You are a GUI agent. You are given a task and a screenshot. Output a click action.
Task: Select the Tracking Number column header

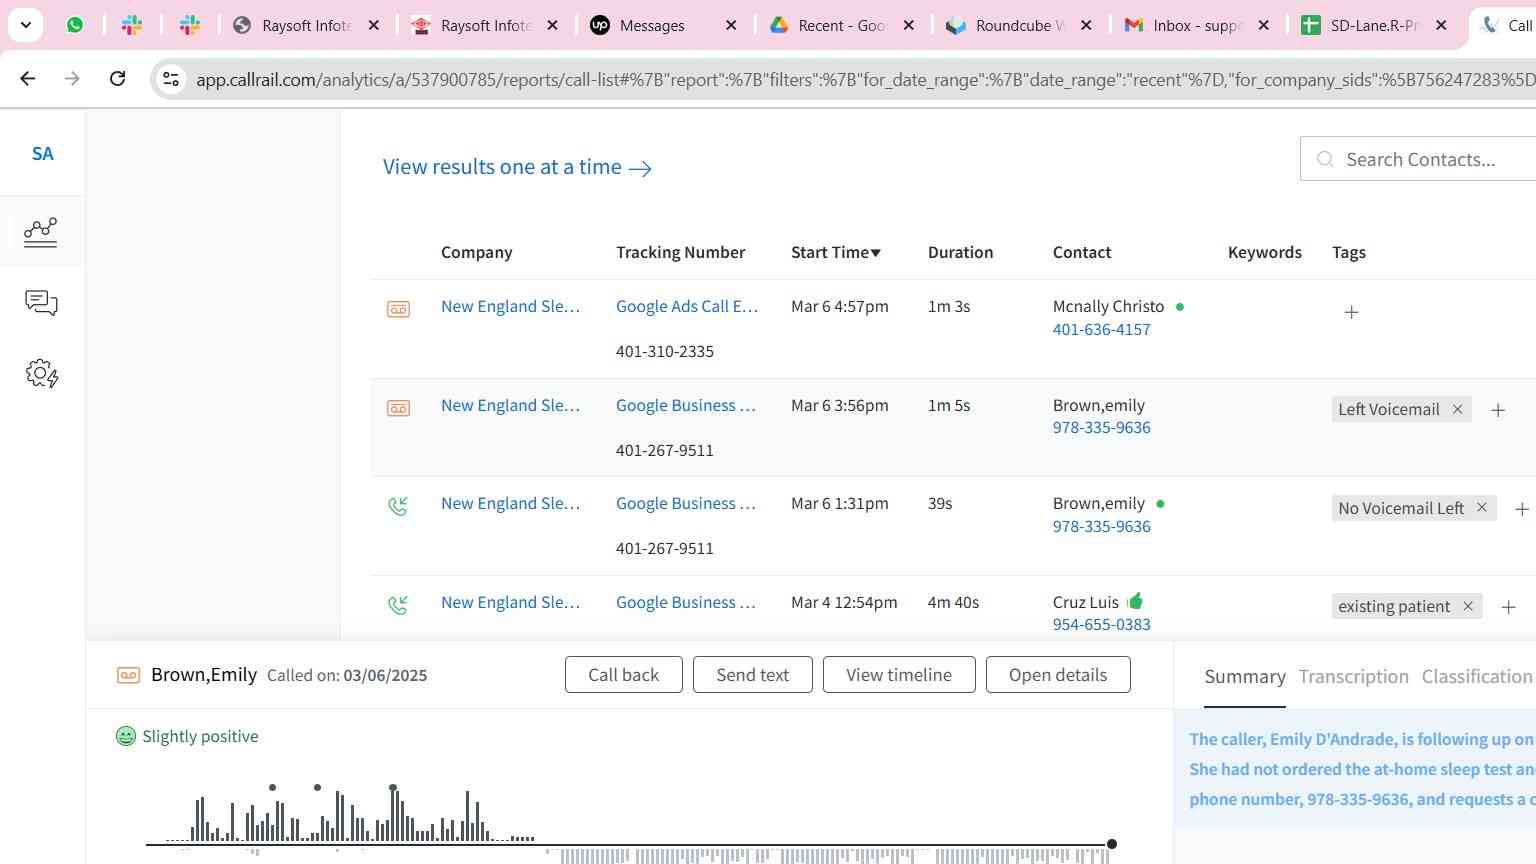[680, 252]
